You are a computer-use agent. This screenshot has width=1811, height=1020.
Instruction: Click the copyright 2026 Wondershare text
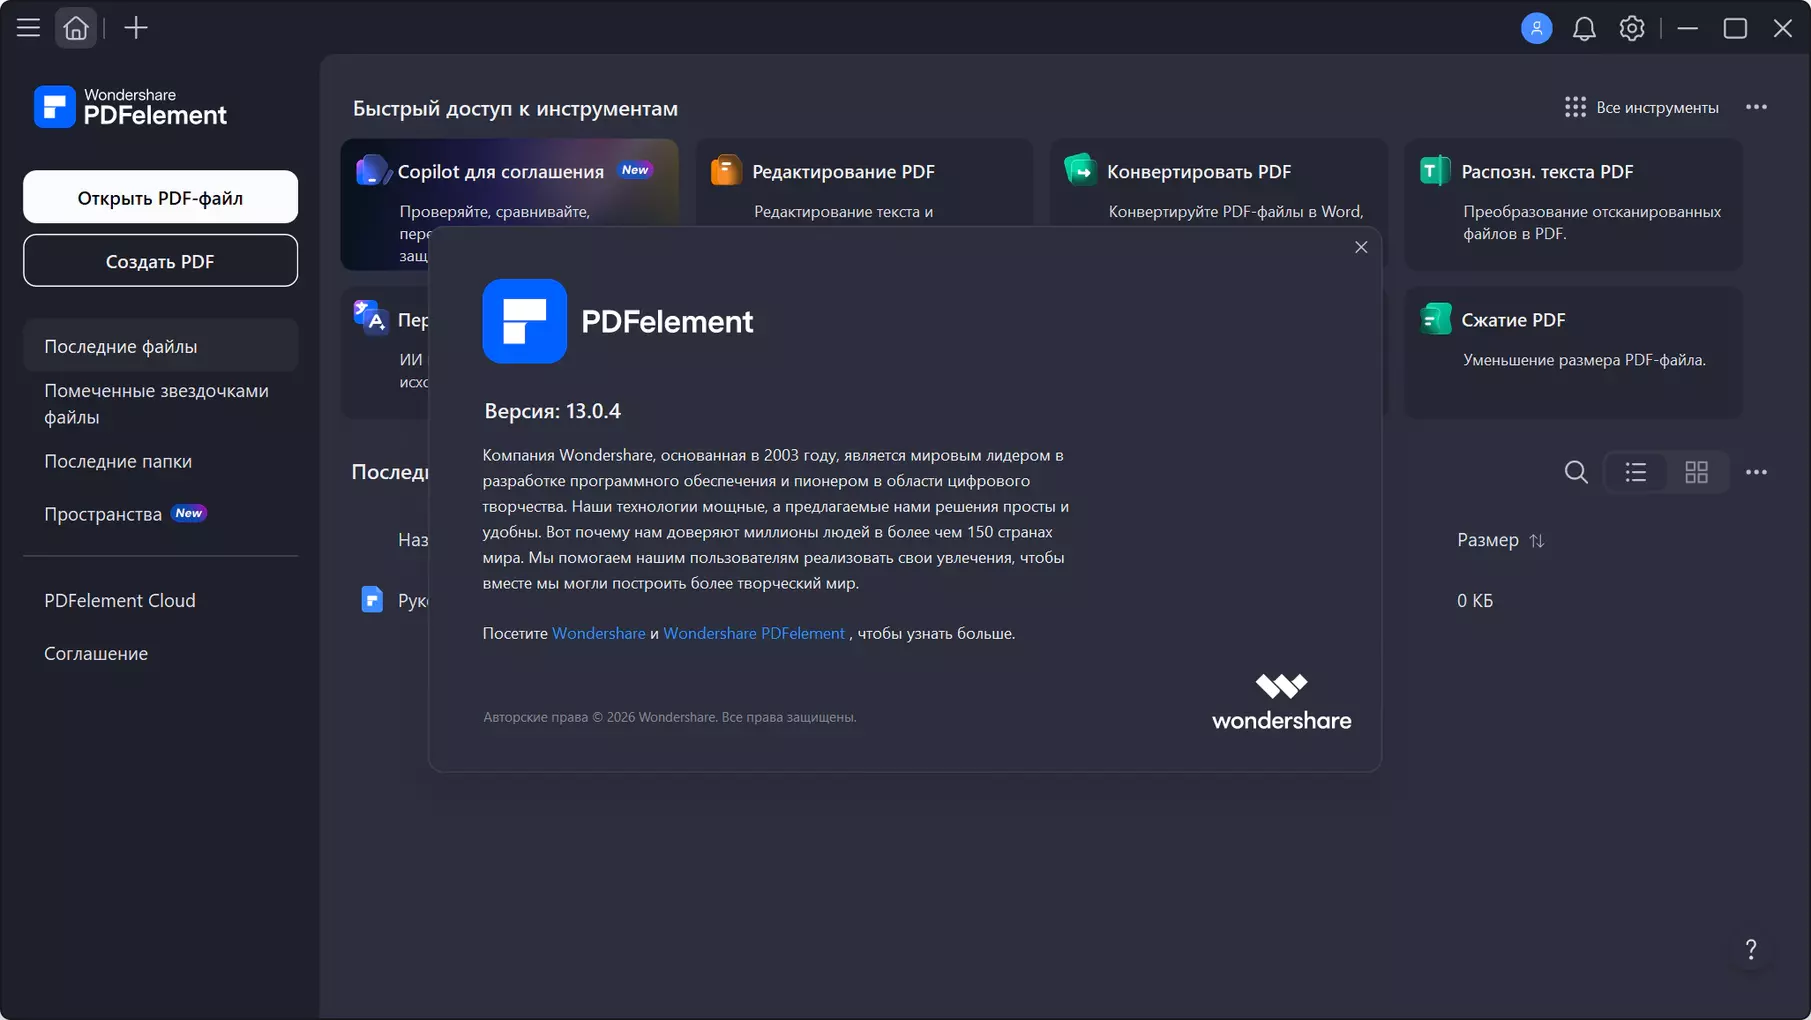[x=669, y=717]
